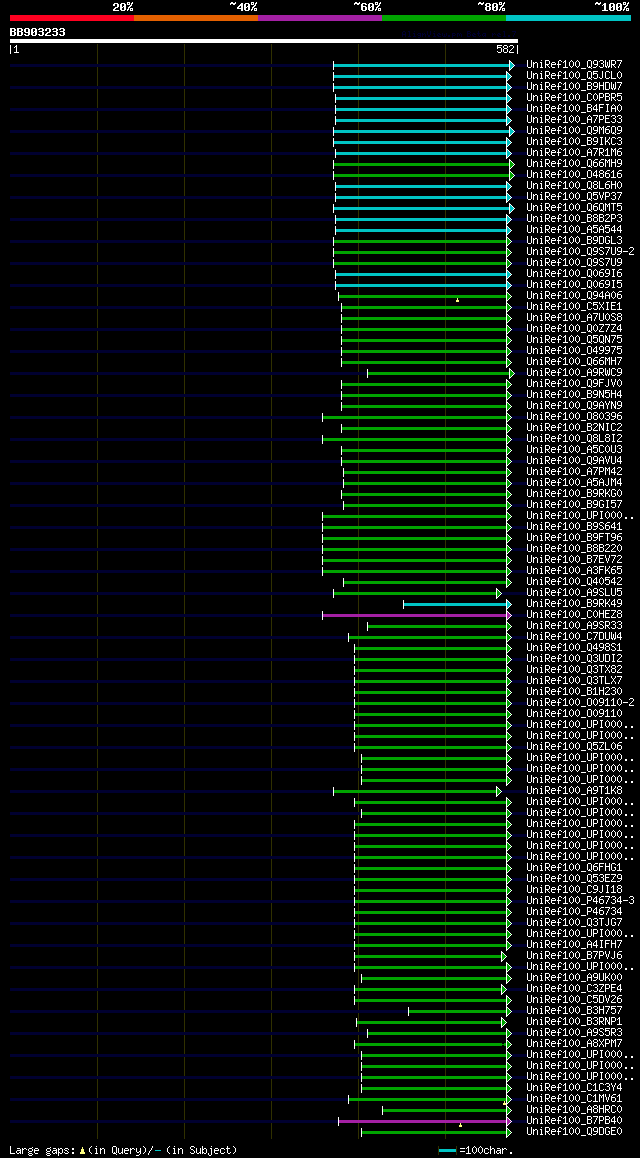Click the orange ~40% identity legend segment
The image size is (640, 1158).
[x=196, y=17]
